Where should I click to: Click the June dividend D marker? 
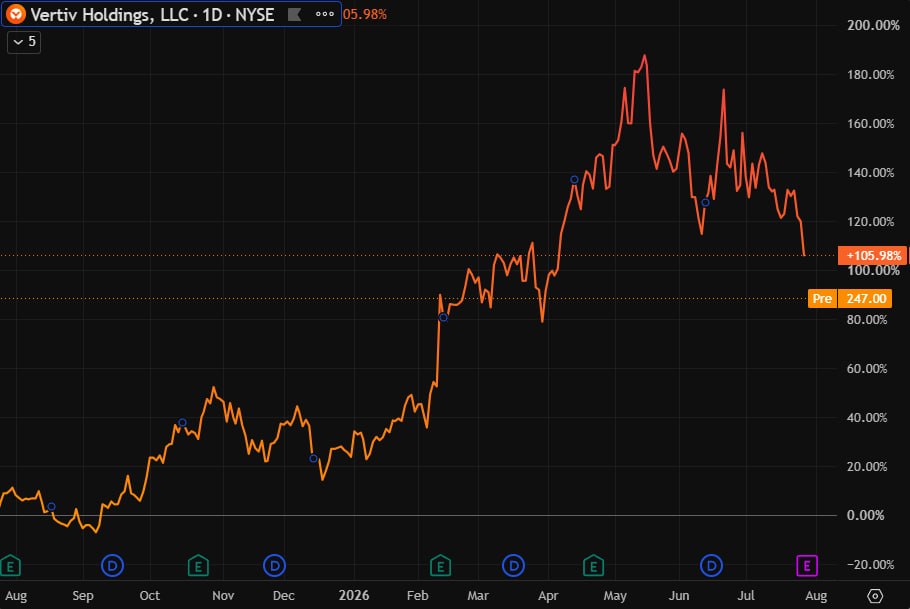[712, 565]
